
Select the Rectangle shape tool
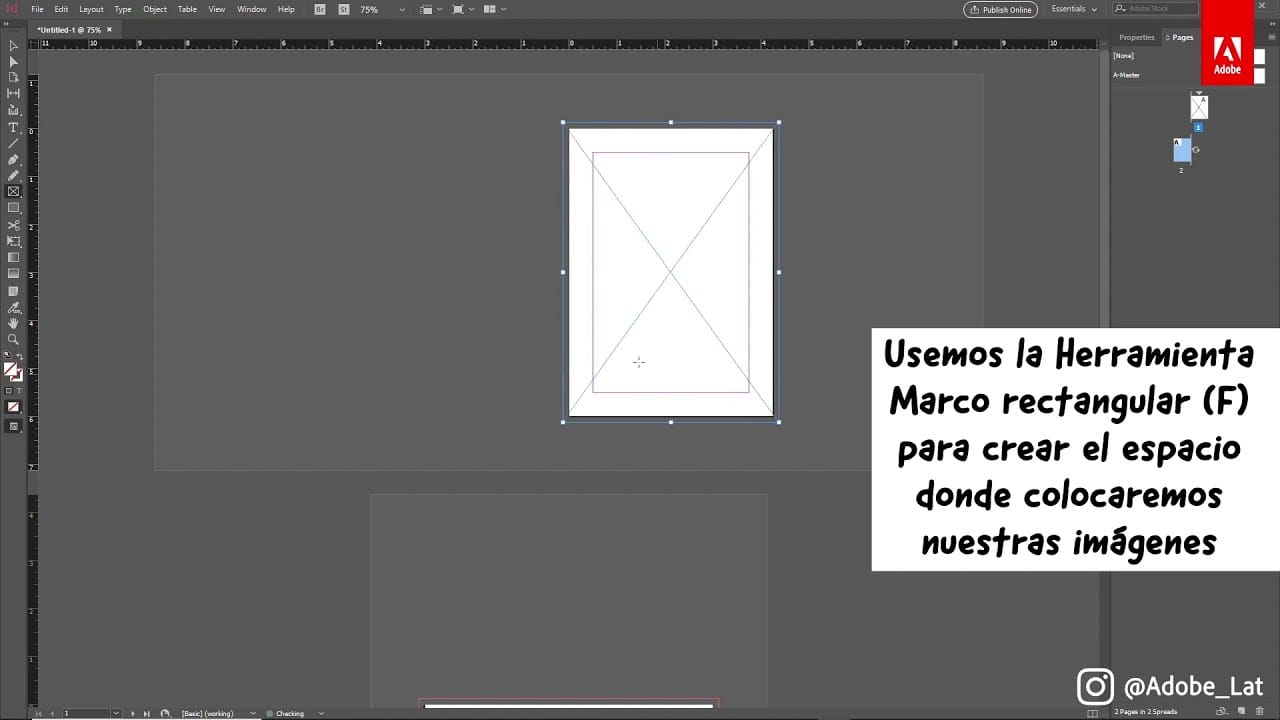point(13,208)
